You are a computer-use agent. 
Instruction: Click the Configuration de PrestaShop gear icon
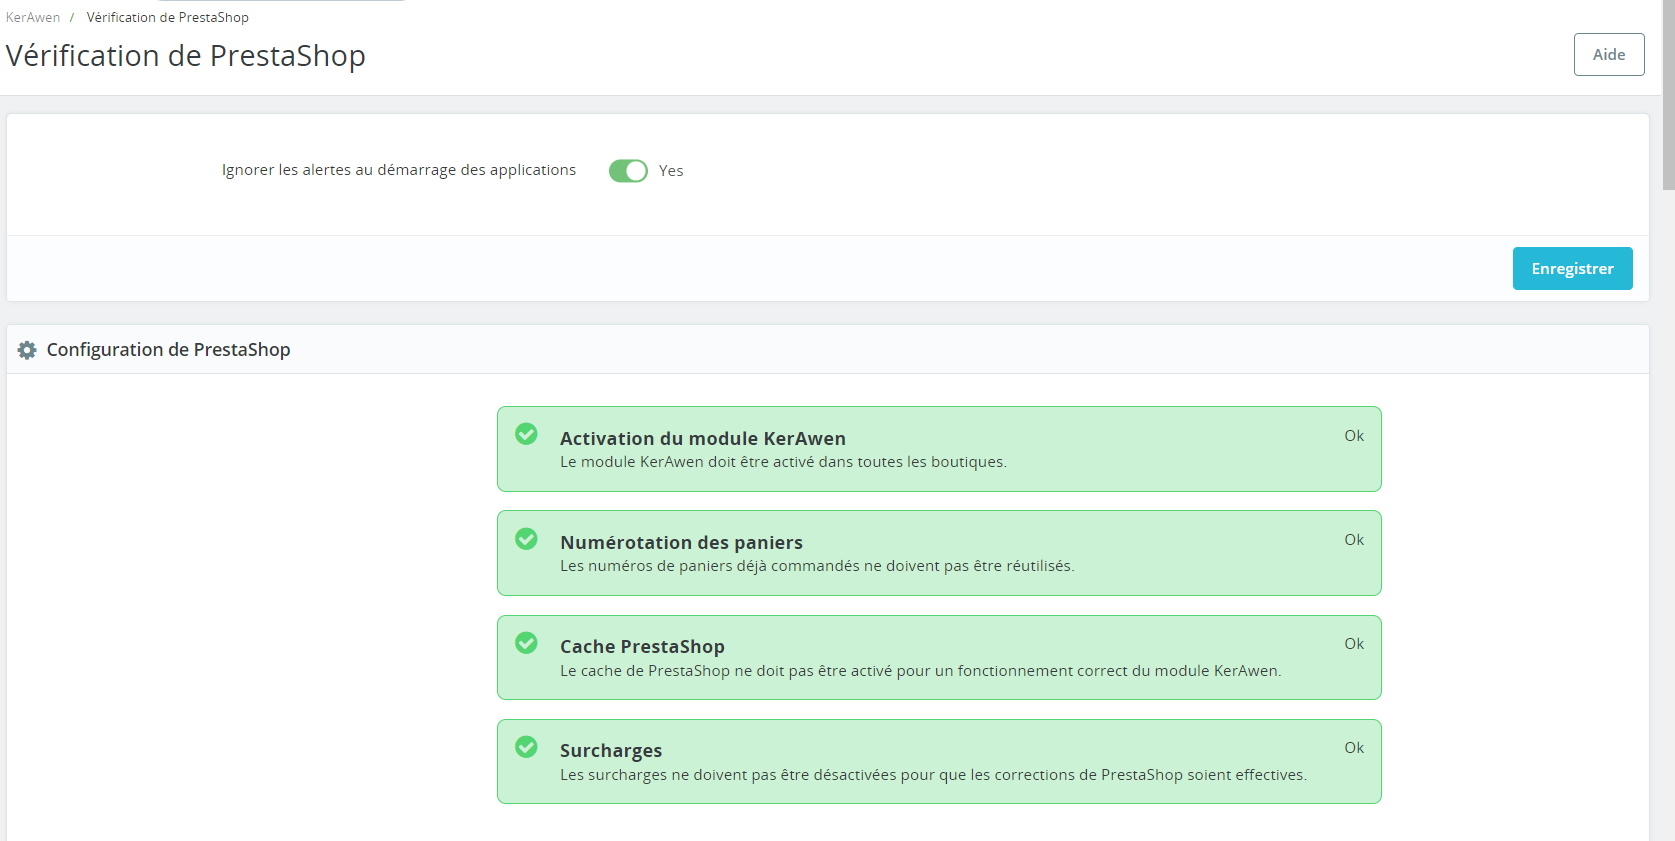point(27,350)
